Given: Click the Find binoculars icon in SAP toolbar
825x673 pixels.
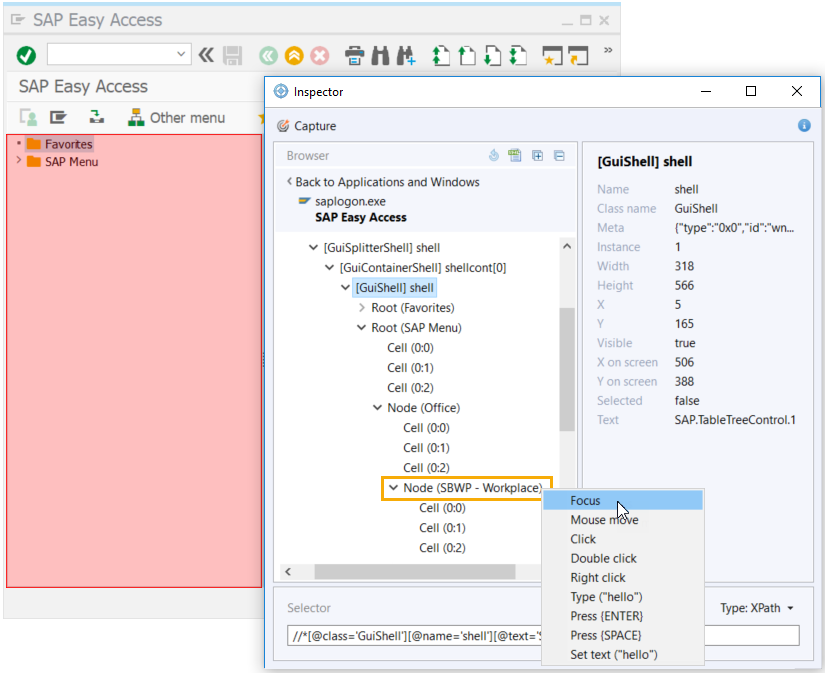Looking at the screenshot, I should (380, 56).
